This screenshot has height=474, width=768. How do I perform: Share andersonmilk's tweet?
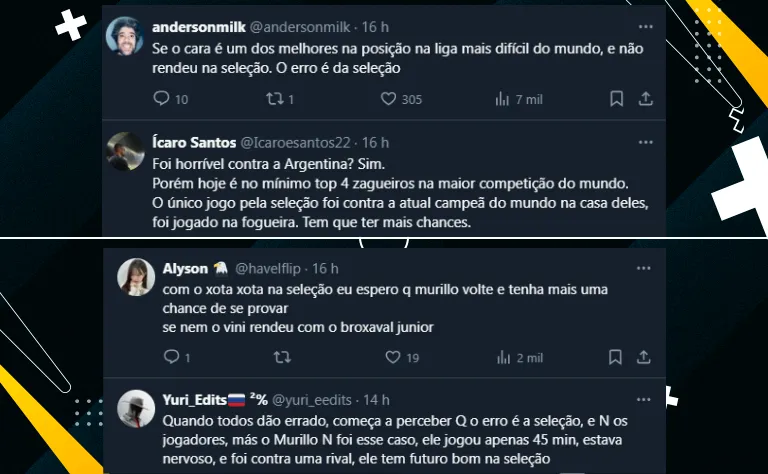click(646, 99)
